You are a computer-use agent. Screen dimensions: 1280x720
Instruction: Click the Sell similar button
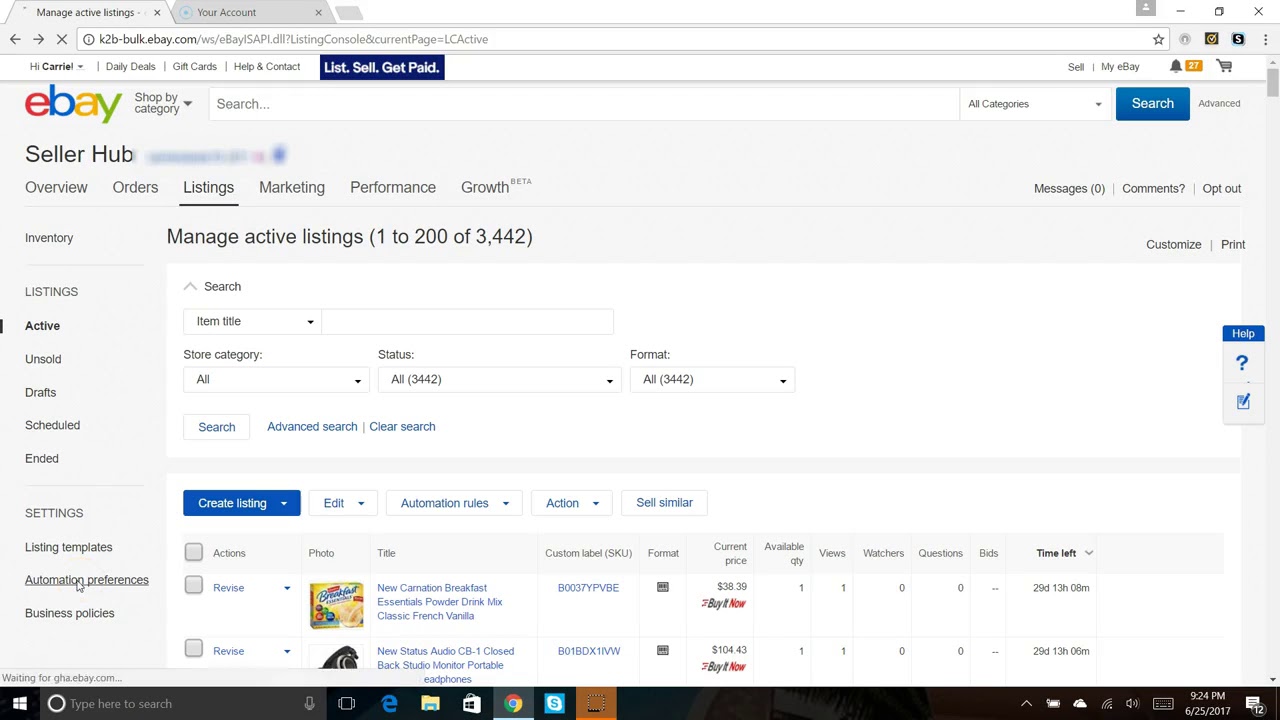click(664, 503)
